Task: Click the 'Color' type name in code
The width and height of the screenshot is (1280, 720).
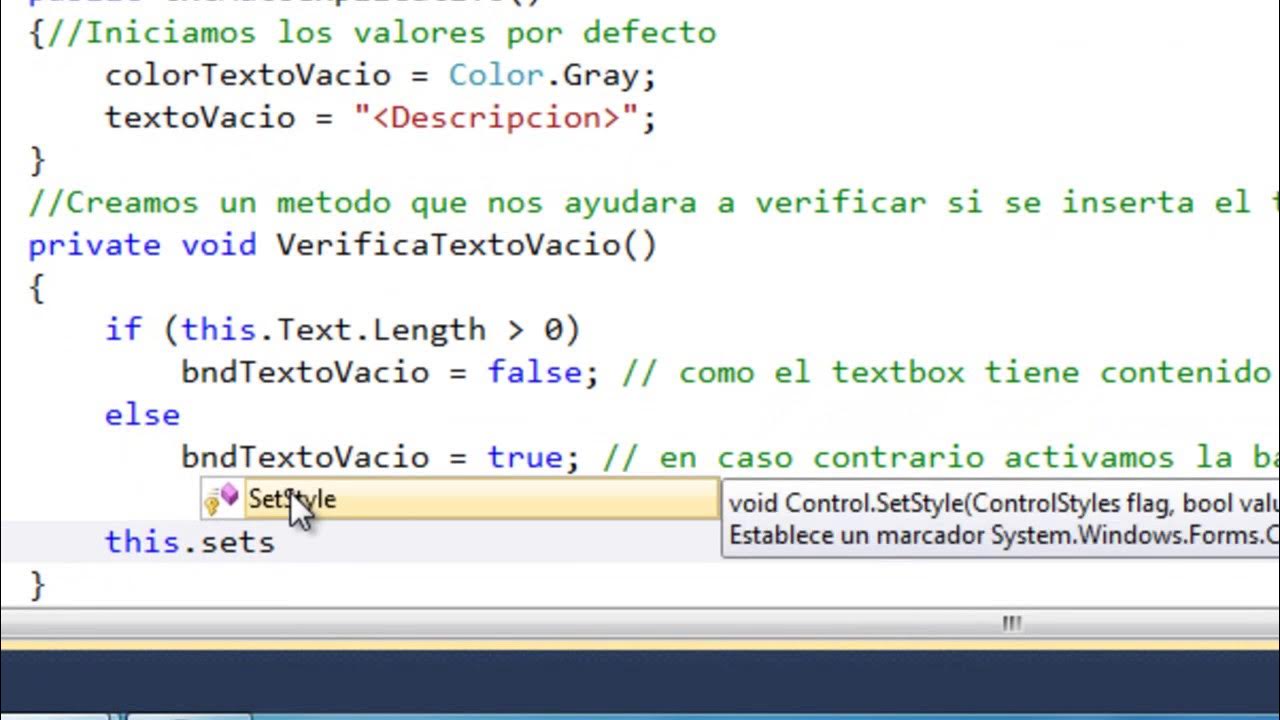Action: 495,75
